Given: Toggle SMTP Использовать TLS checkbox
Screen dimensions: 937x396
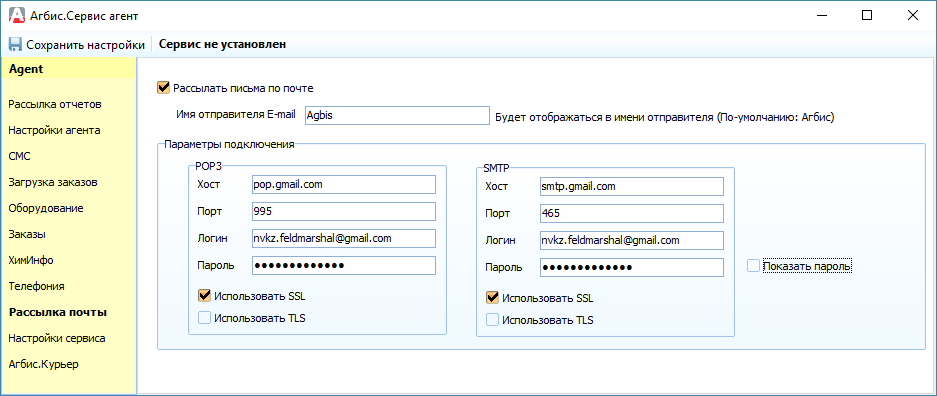Looking at the screenshot, I should click(492, 320).
